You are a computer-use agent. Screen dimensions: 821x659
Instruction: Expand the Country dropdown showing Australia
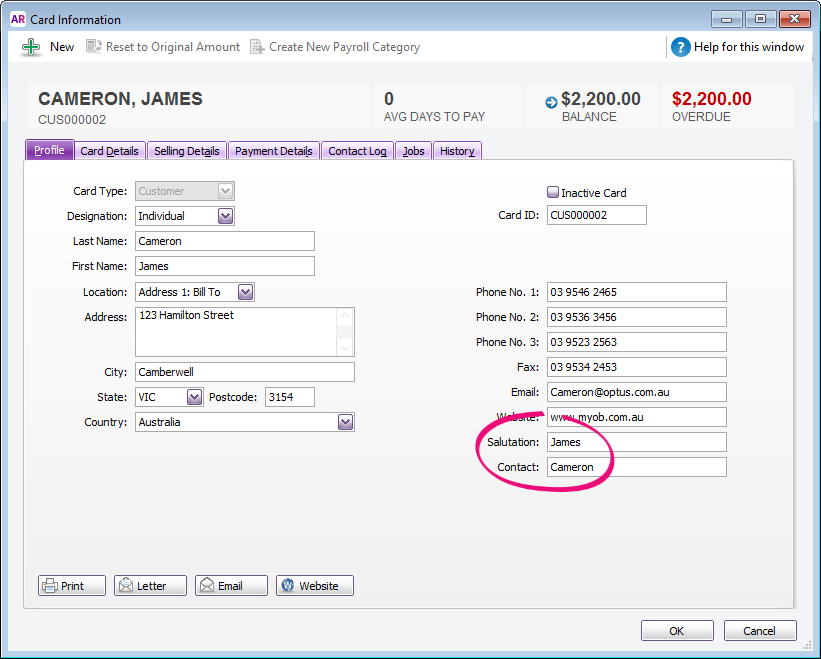[345, 422]
